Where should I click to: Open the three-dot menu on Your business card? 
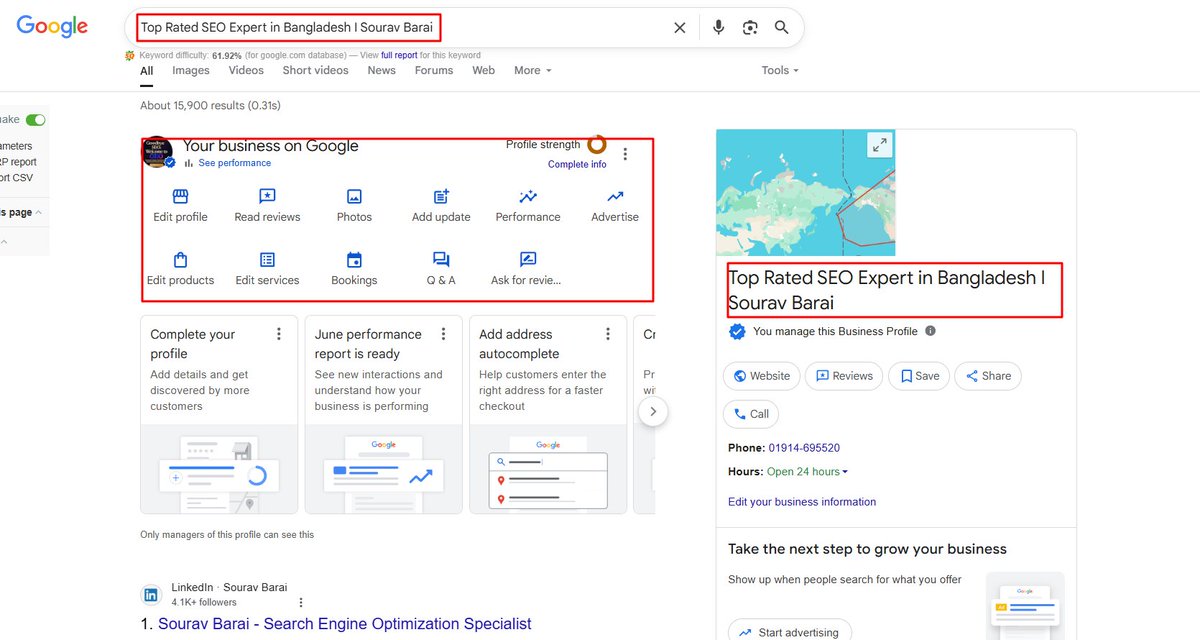tap(625, 154)
